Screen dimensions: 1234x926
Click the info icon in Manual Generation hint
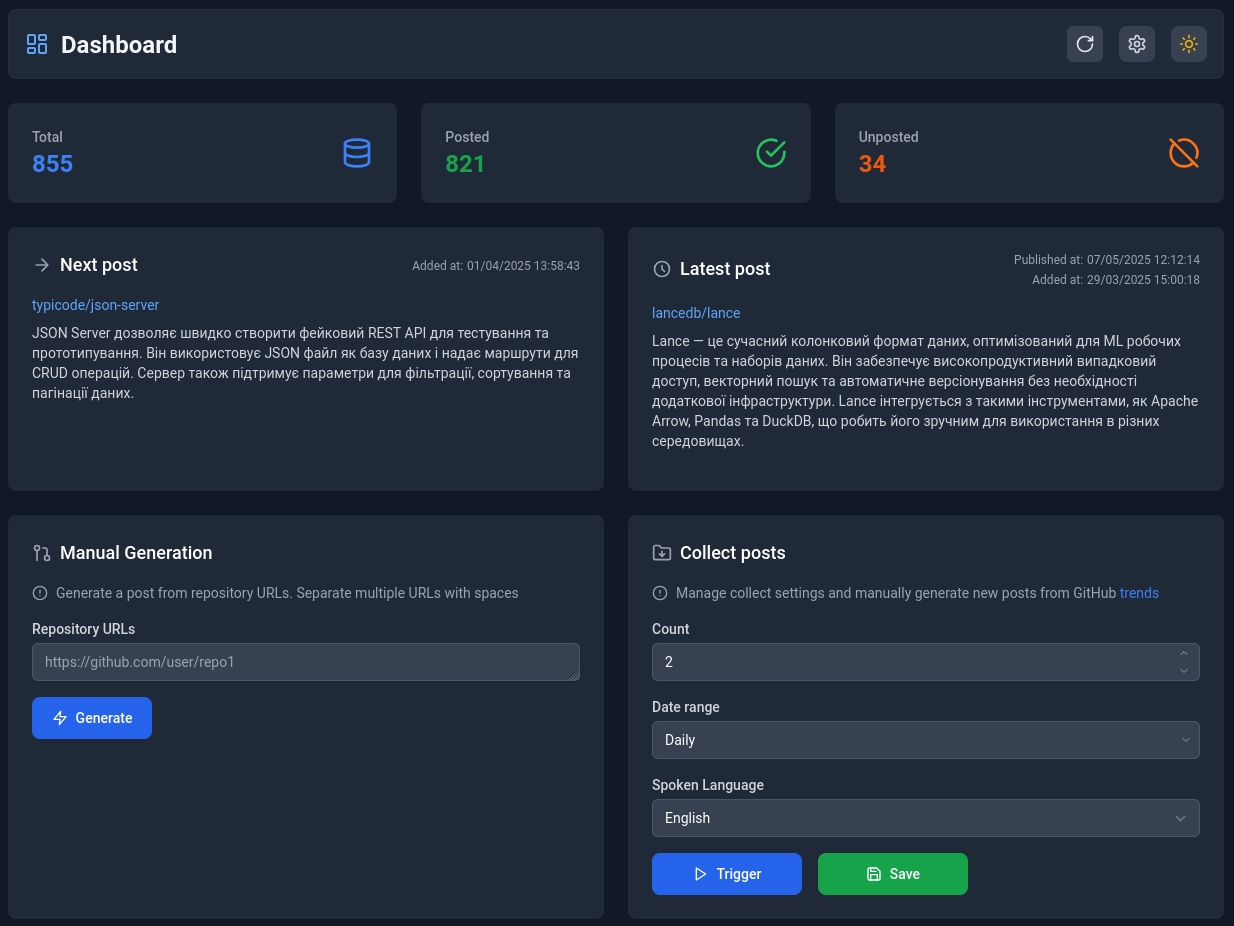(x=40, y=593)
